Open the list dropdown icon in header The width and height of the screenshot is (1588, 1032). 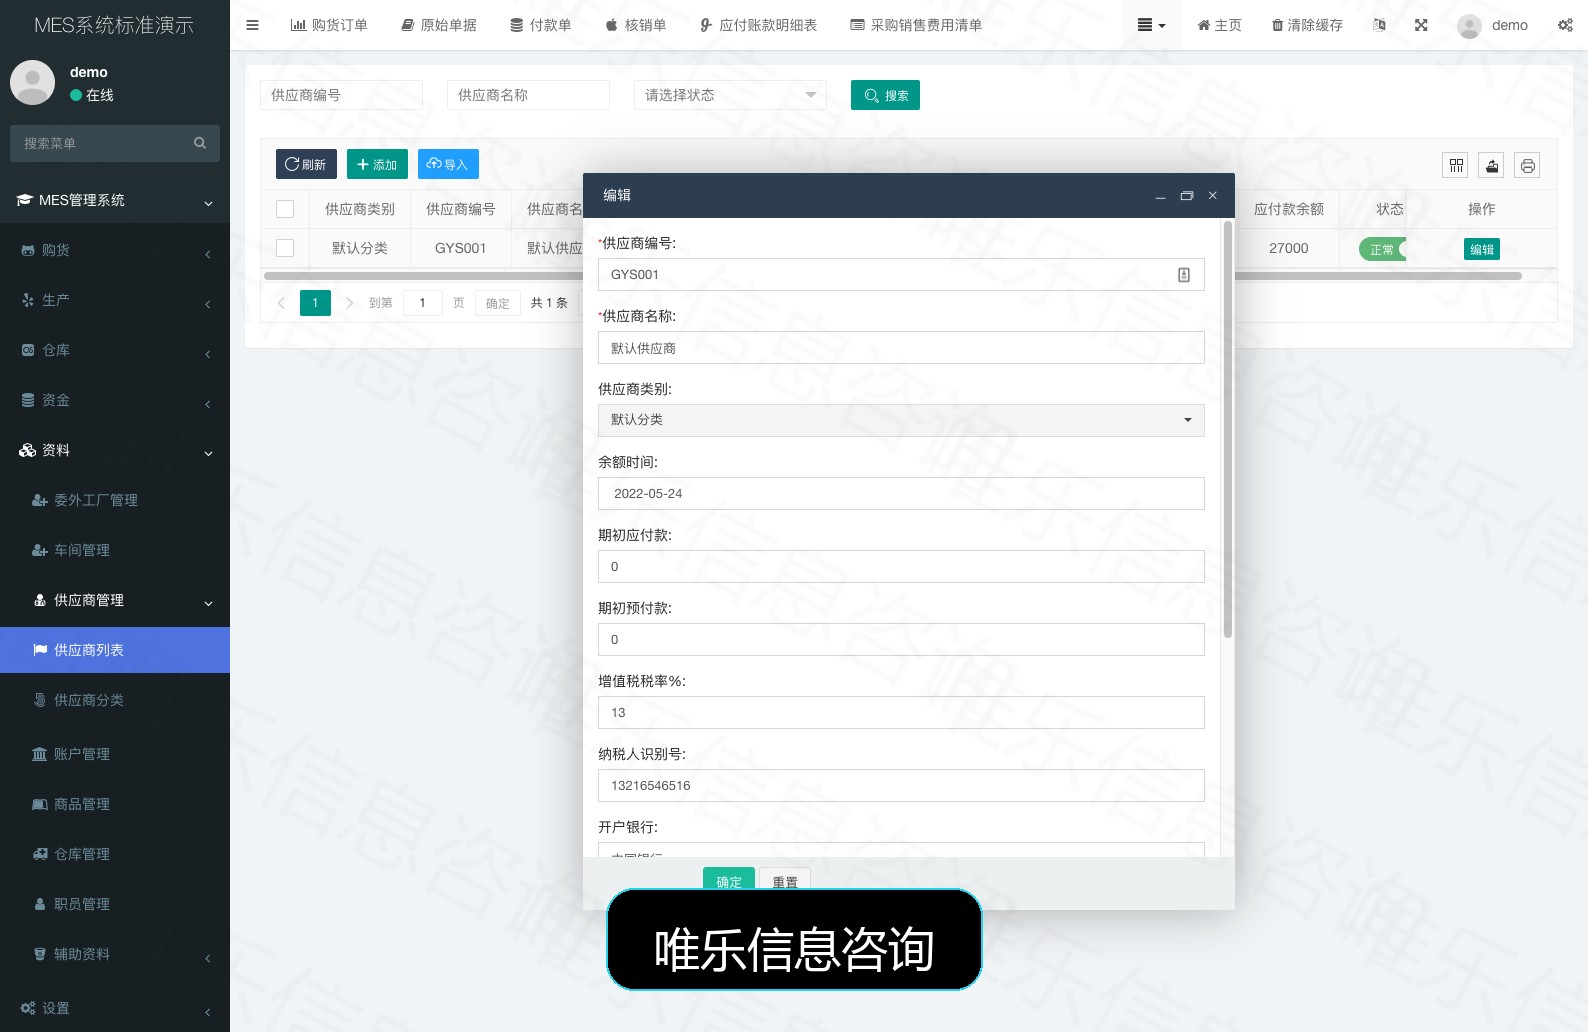pyautogui.click(x=1152, y=25)
